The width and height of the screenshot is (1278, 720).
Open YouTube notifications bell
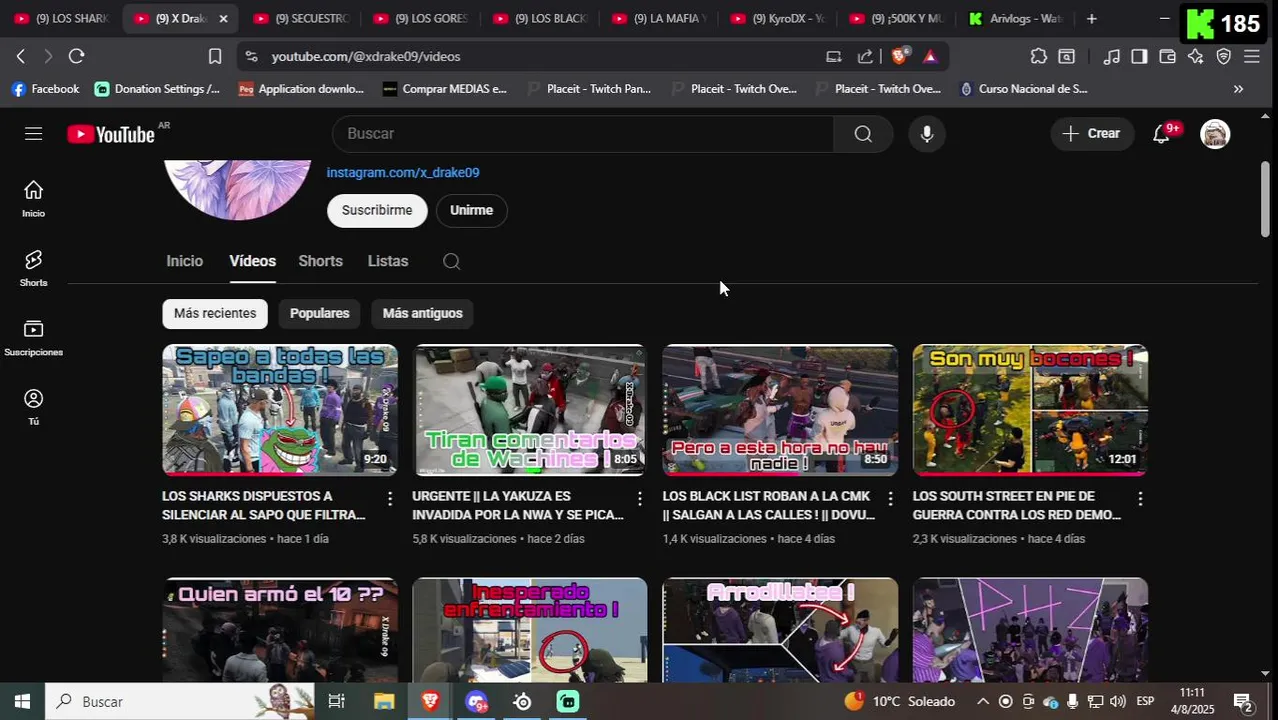(1162, 134)
